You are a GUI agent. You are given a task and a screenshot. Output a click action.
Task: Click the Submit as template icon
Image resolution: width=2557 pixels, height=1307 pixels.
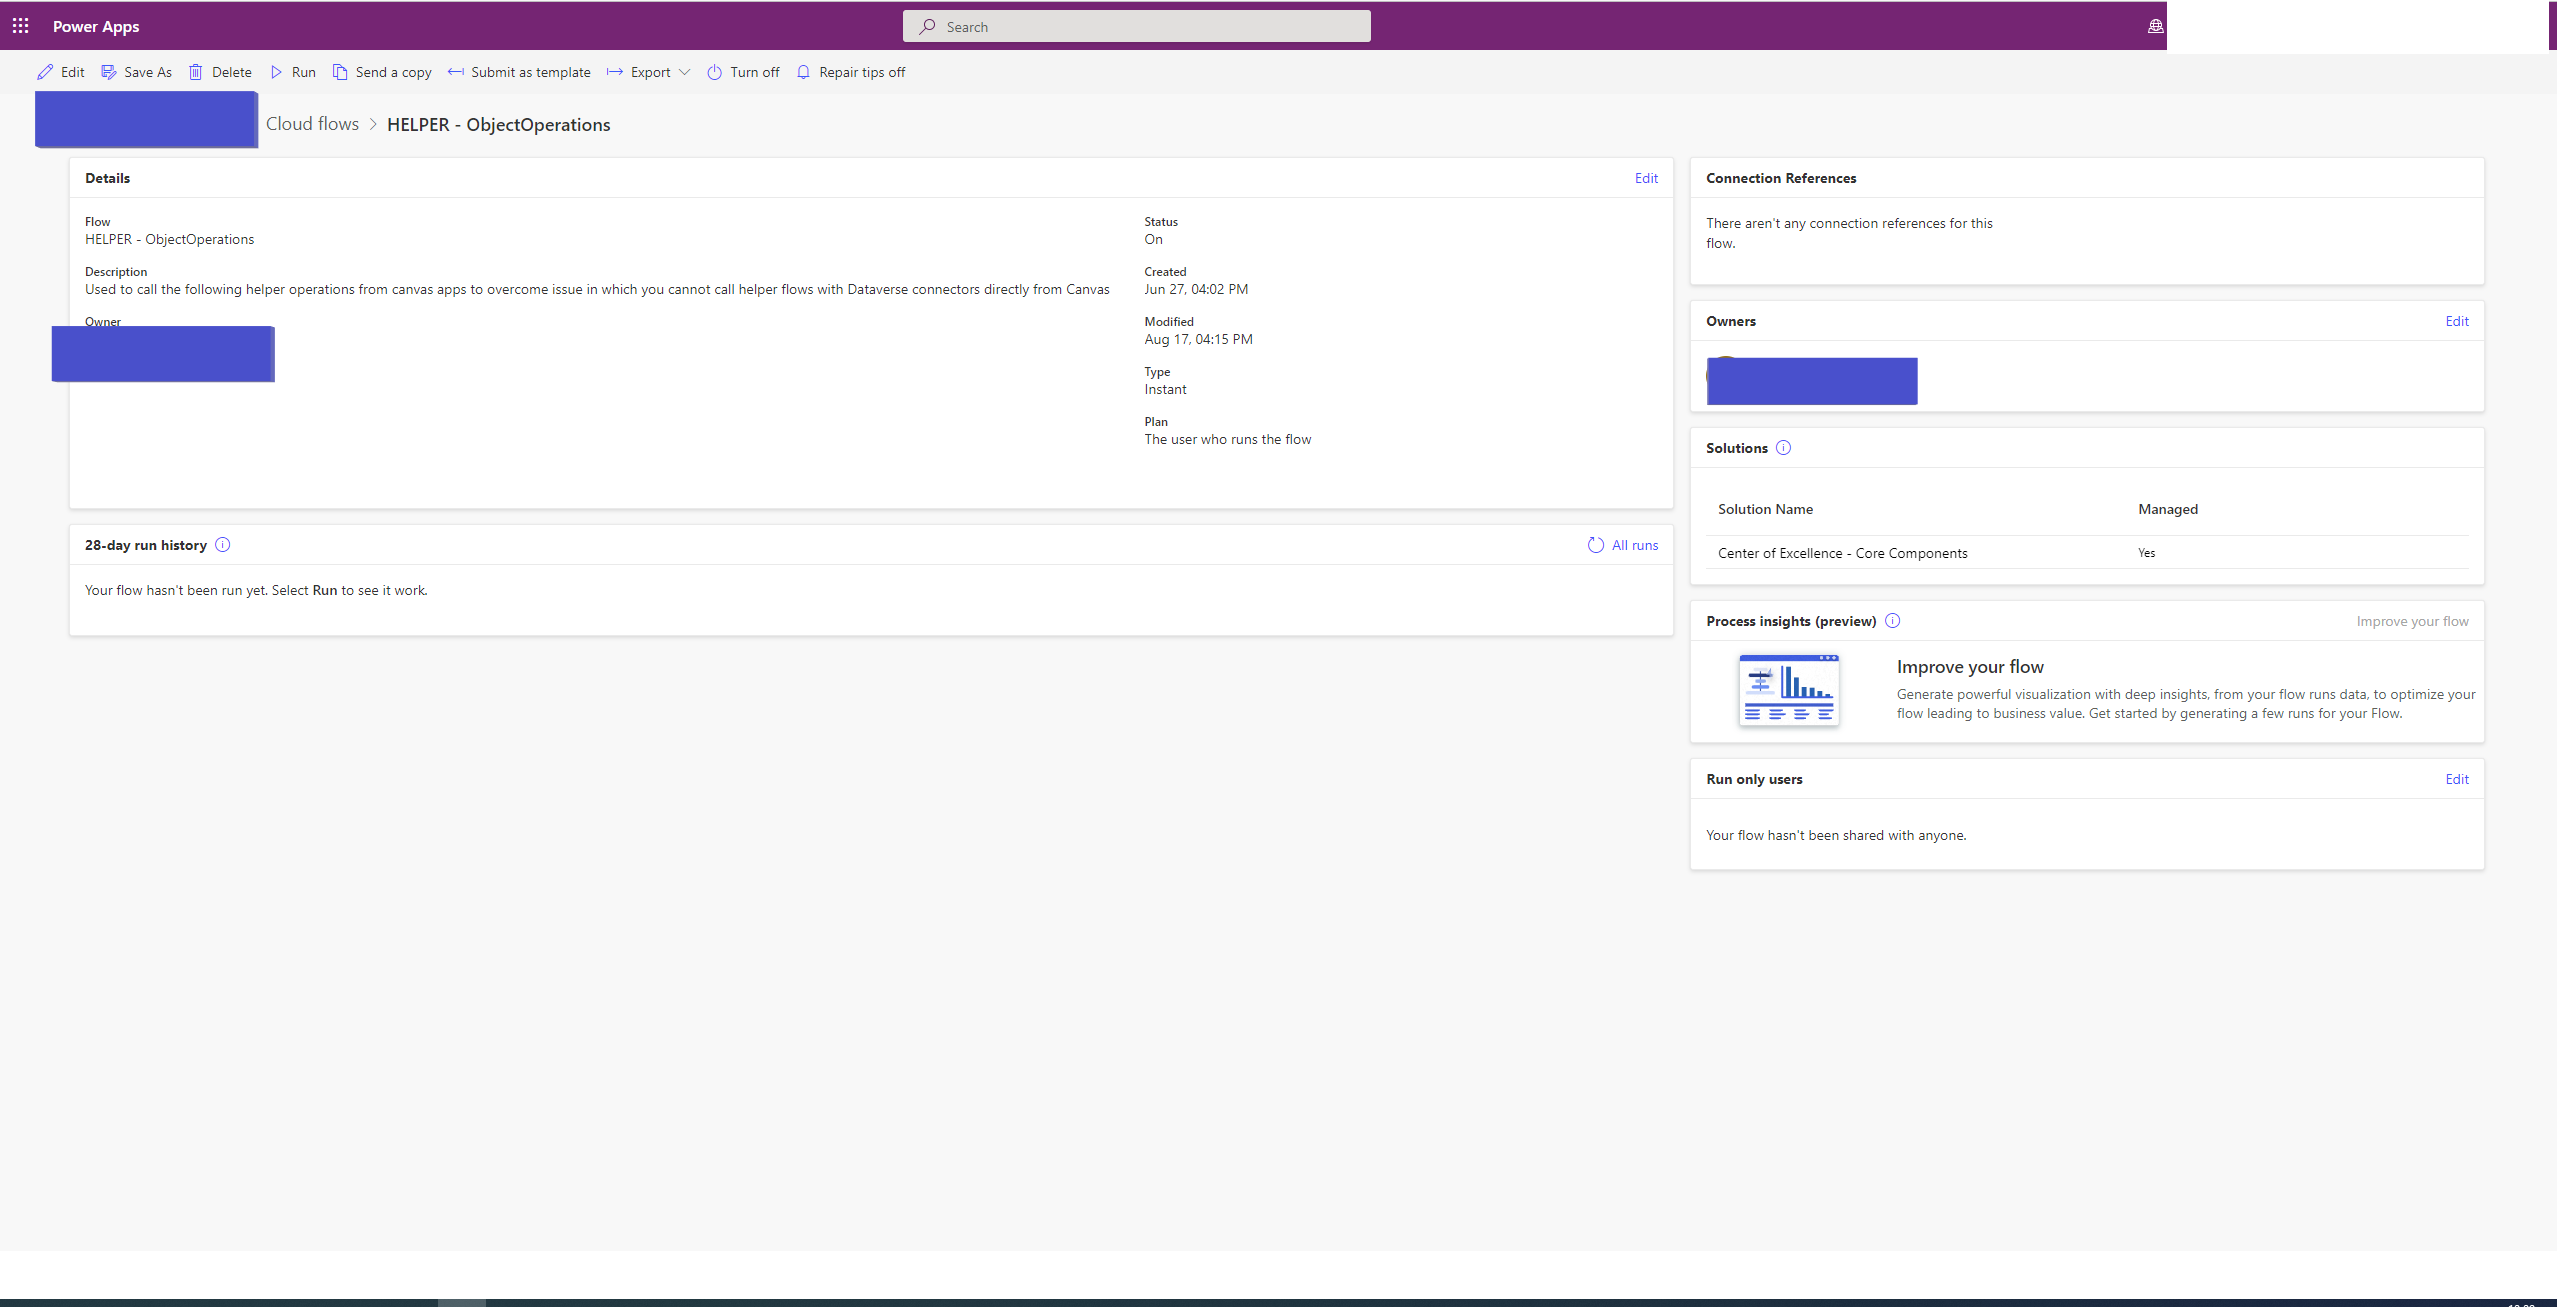click(458, 72)
